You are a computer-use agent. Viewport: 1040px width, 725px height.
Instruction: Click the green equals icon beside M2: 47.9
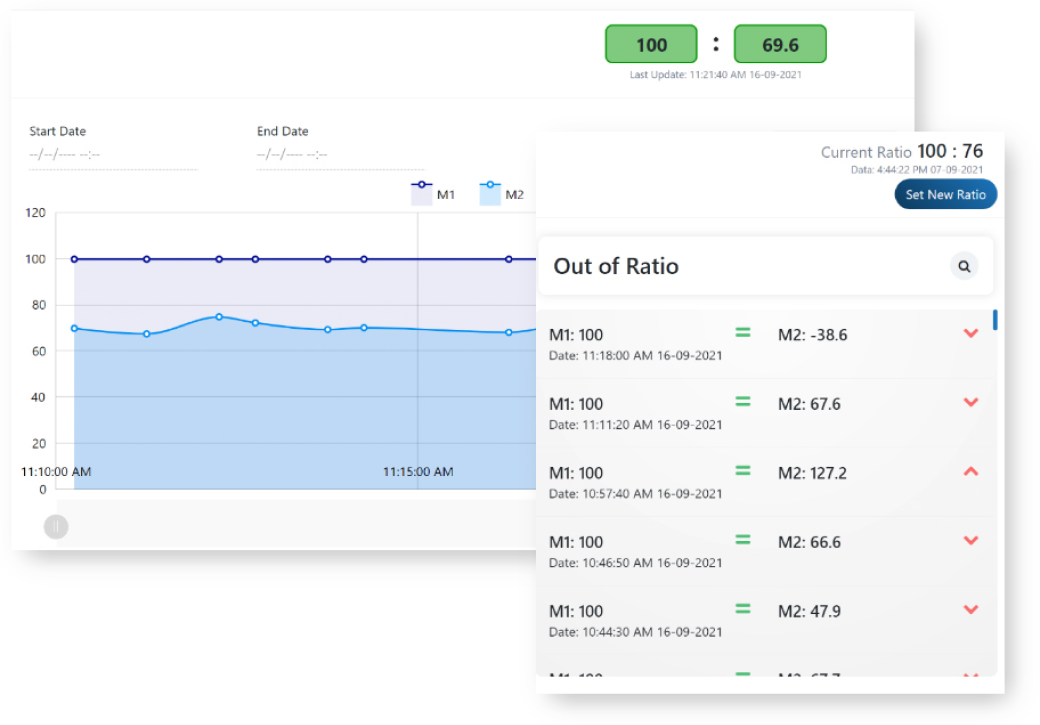[x=743, y=608]
